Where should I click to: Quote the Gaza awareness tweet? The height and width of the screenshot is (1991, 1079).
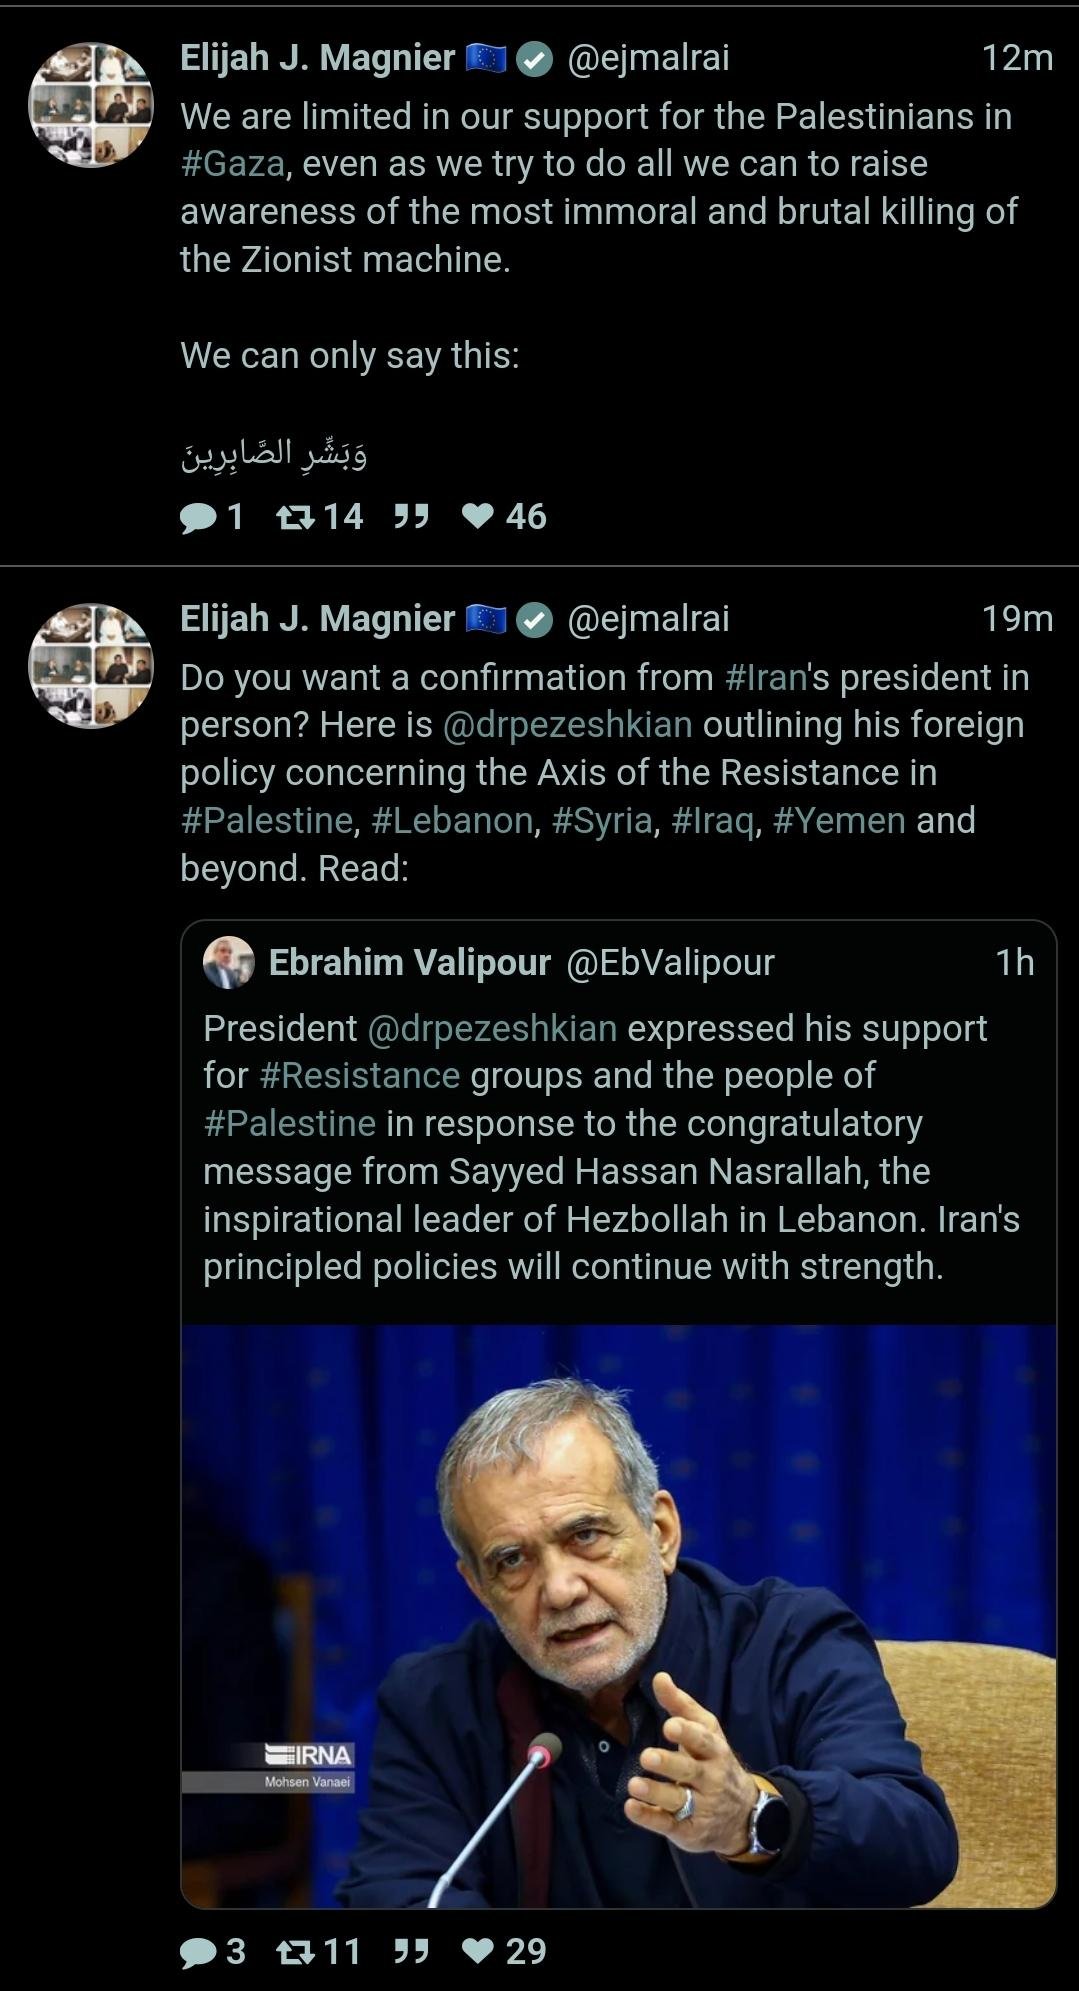411,517
